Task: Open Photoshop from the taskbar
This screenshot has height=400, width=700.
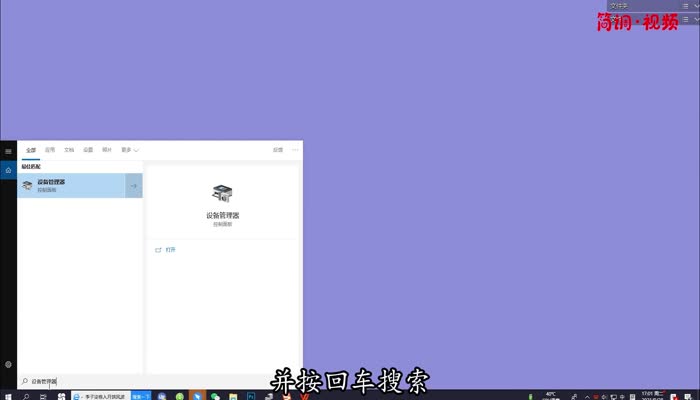Action: tap(252, 397)
